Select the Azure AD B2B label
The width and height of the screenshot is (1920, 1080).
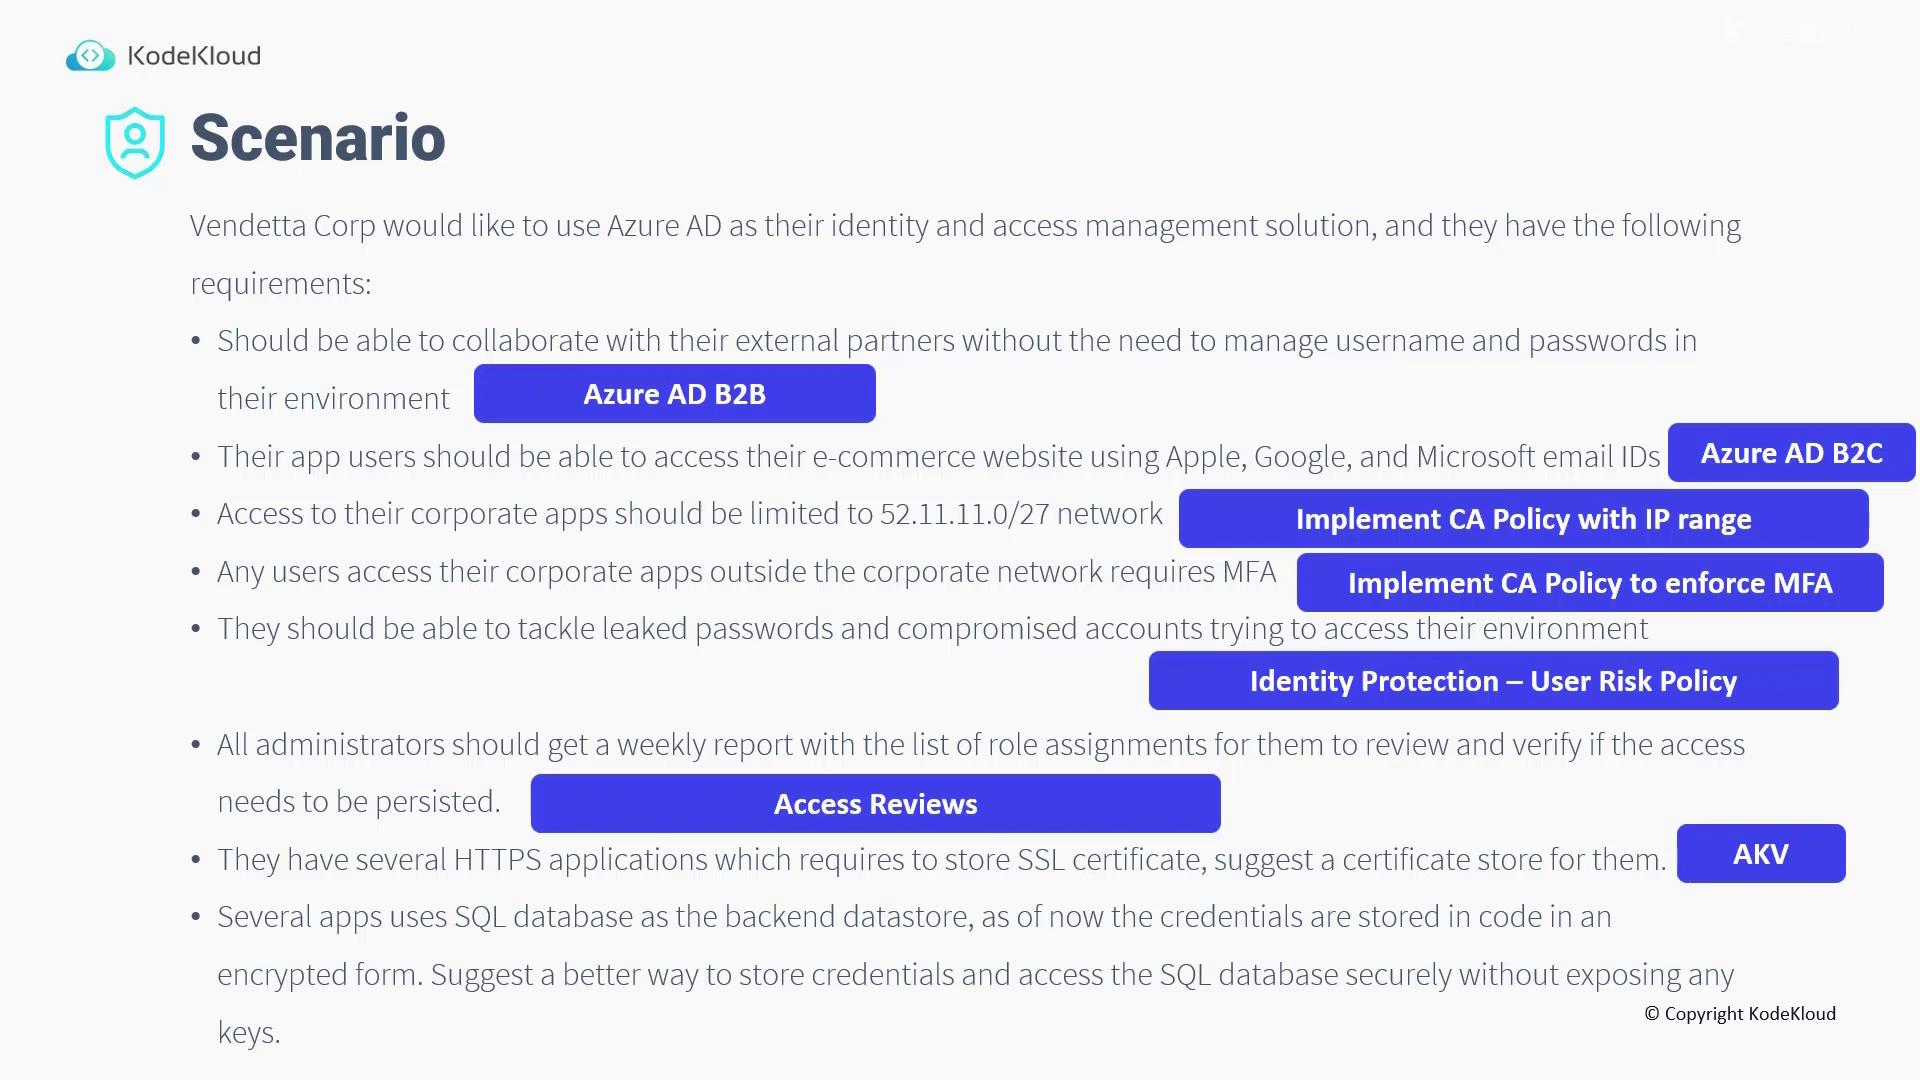tap(674, 394)
